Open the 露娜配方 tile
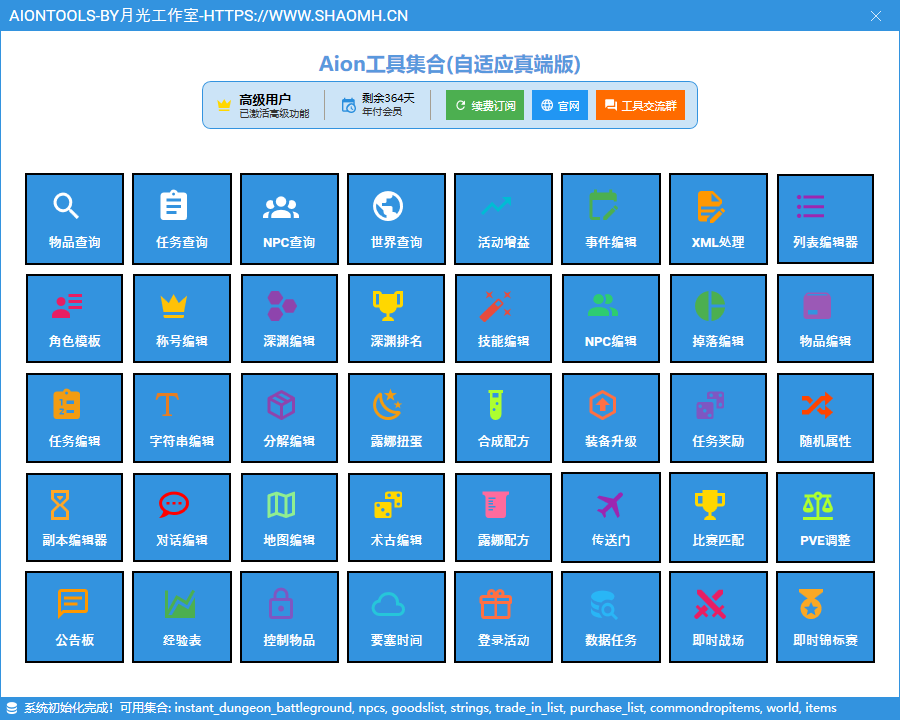The image size is (900, 720). [503, 517]
